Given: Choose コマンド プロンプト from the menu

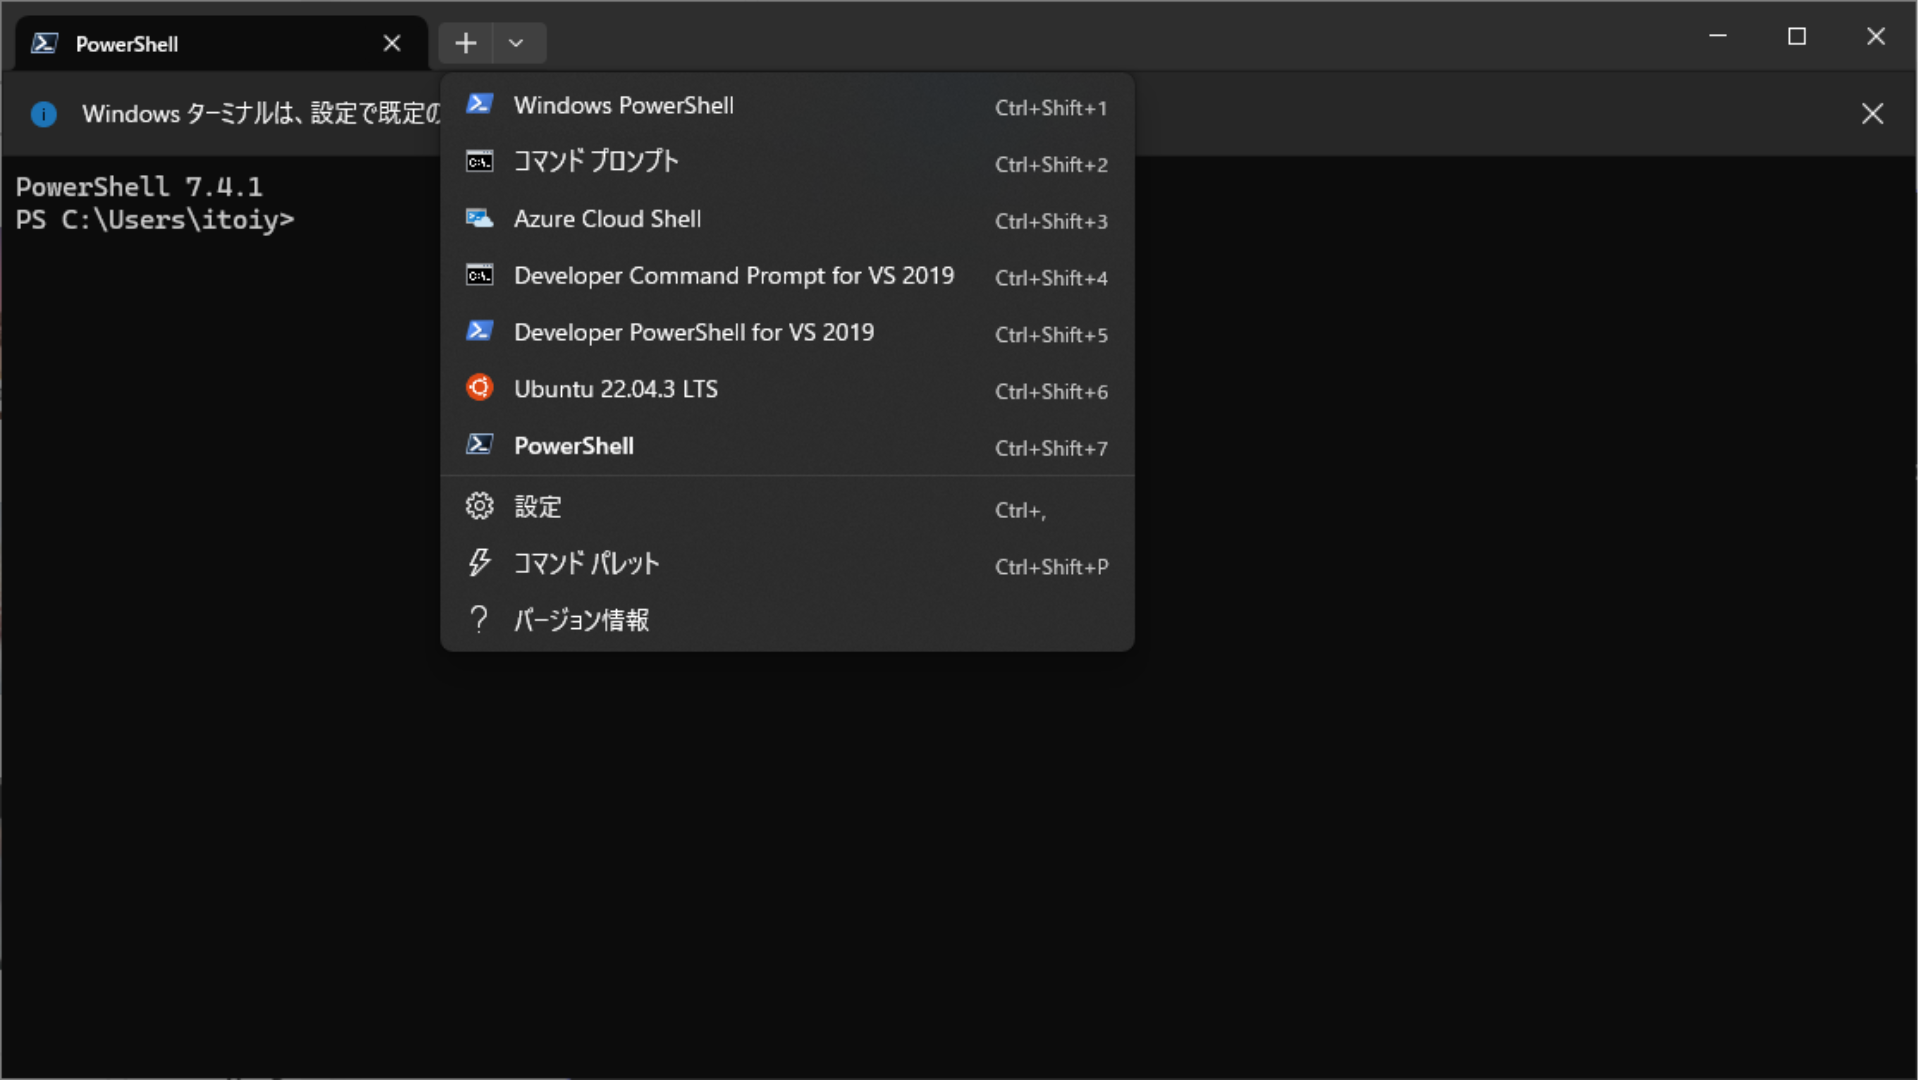Looking at the screenshot, I should pyautogui.click(x=787, y=162).
